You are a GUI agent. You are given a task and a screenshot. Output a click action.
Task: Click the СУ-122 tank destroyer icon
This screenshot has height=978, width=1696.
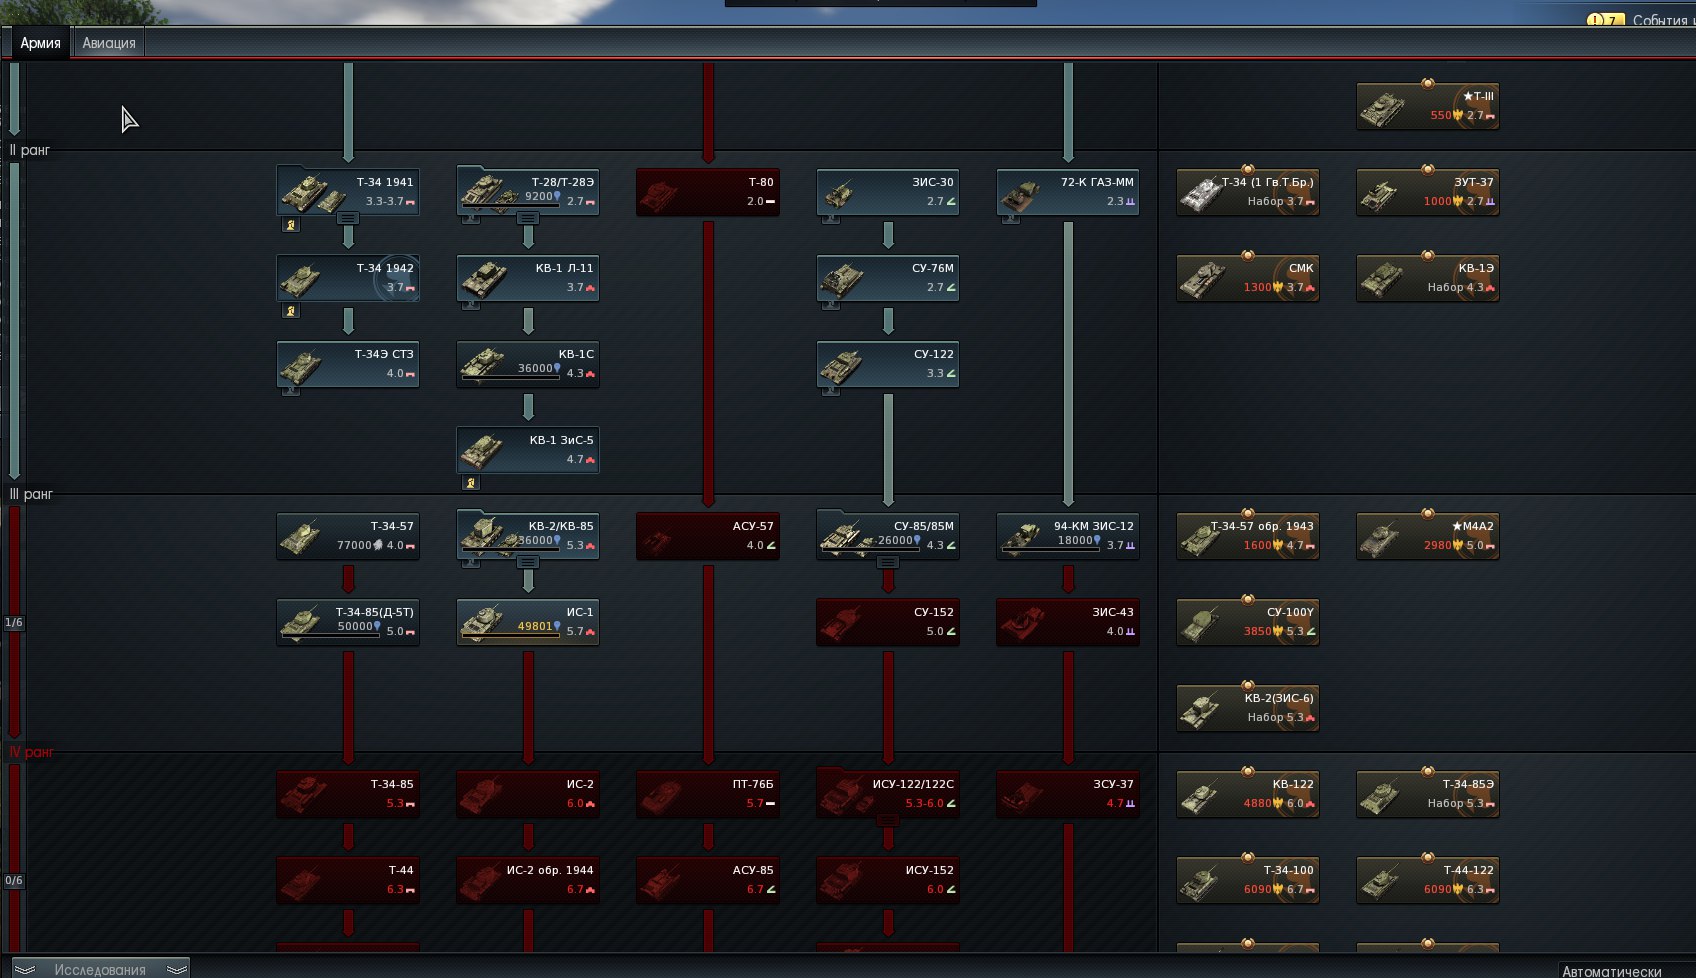pyautogui.click(x=841, y=364)
